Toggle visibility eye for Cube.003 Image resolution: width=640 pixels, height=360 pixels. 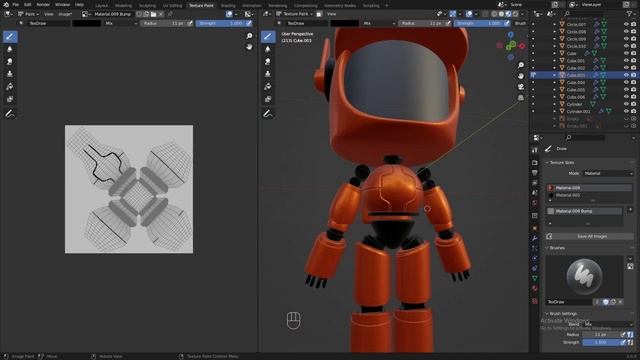pos(626,75)
